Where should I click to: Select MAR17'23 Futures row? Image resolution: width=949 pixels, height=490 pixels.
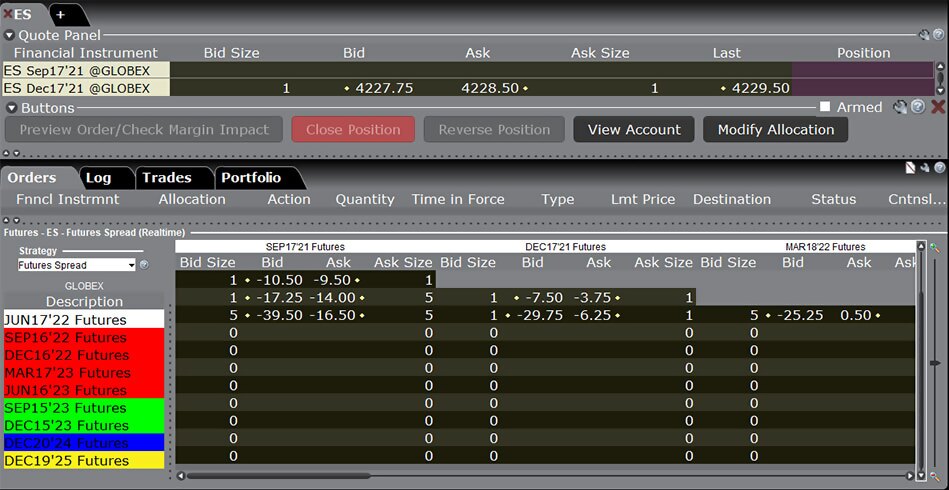[84, 372]
